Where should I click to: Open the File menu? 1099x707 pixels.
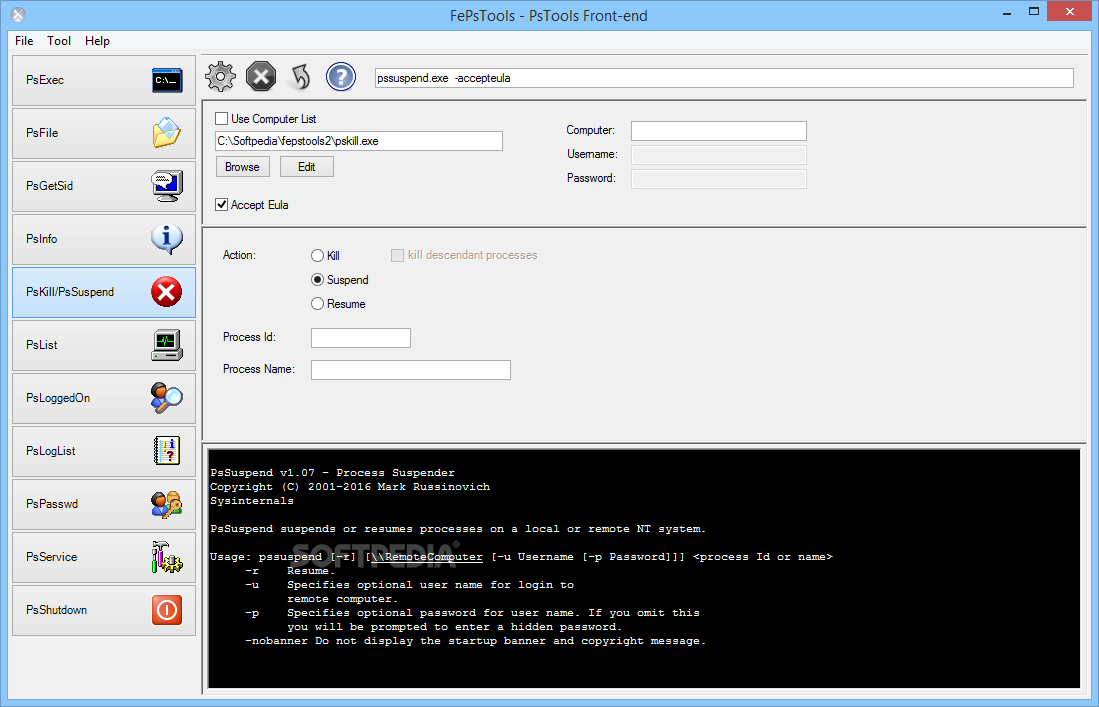tap(24, 41)
